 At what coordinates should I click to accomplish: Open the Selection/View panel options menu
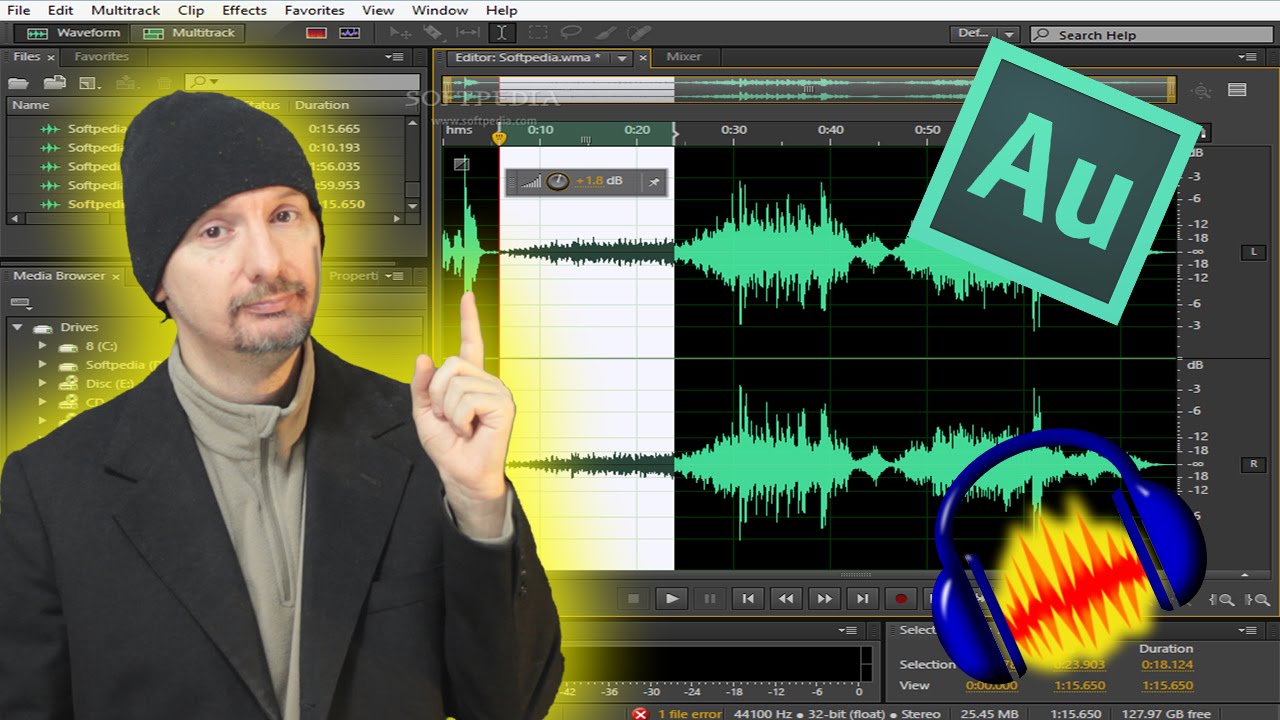[1247, 630]
